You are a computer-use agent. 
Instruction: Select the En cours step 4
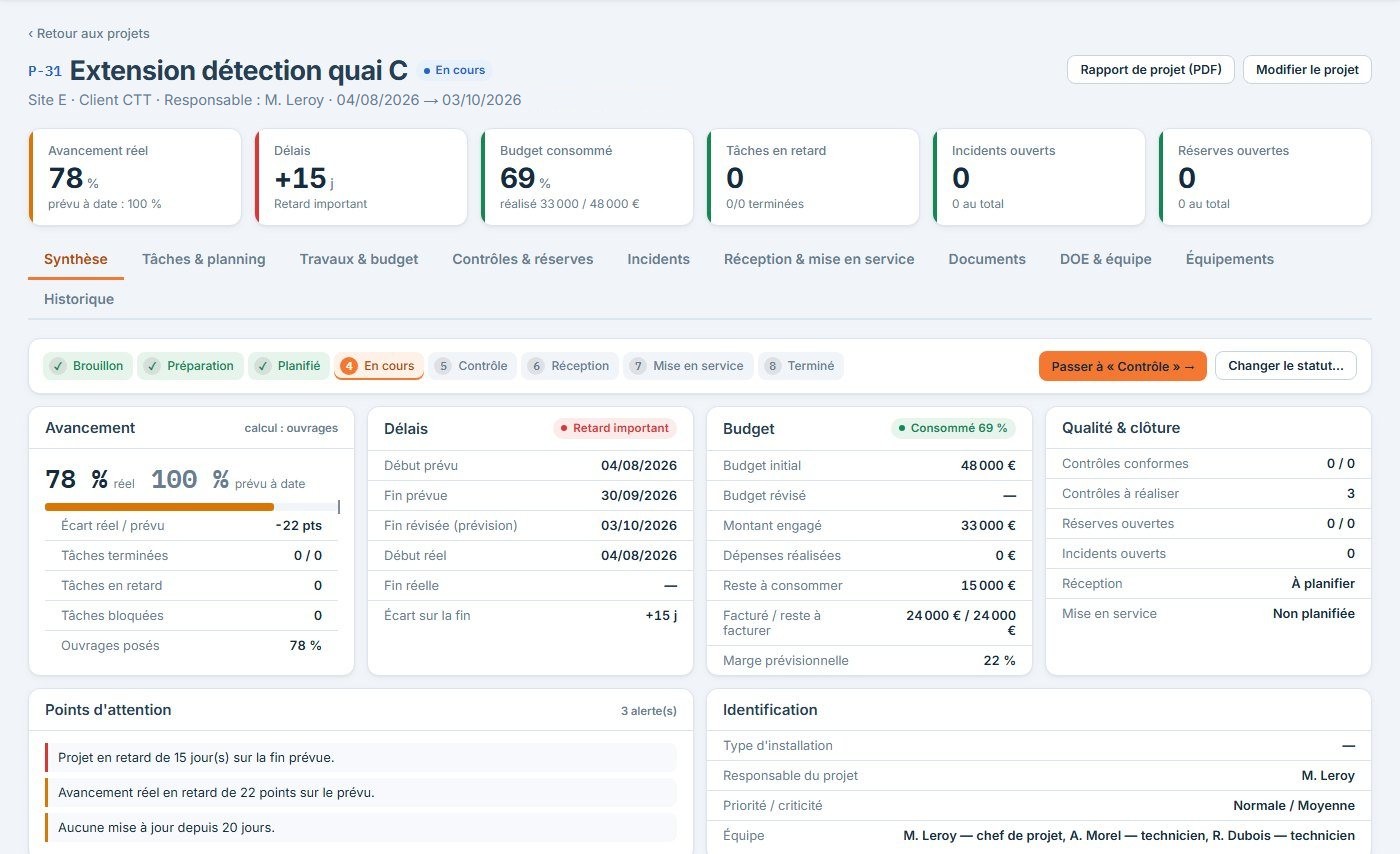point(379,366)
